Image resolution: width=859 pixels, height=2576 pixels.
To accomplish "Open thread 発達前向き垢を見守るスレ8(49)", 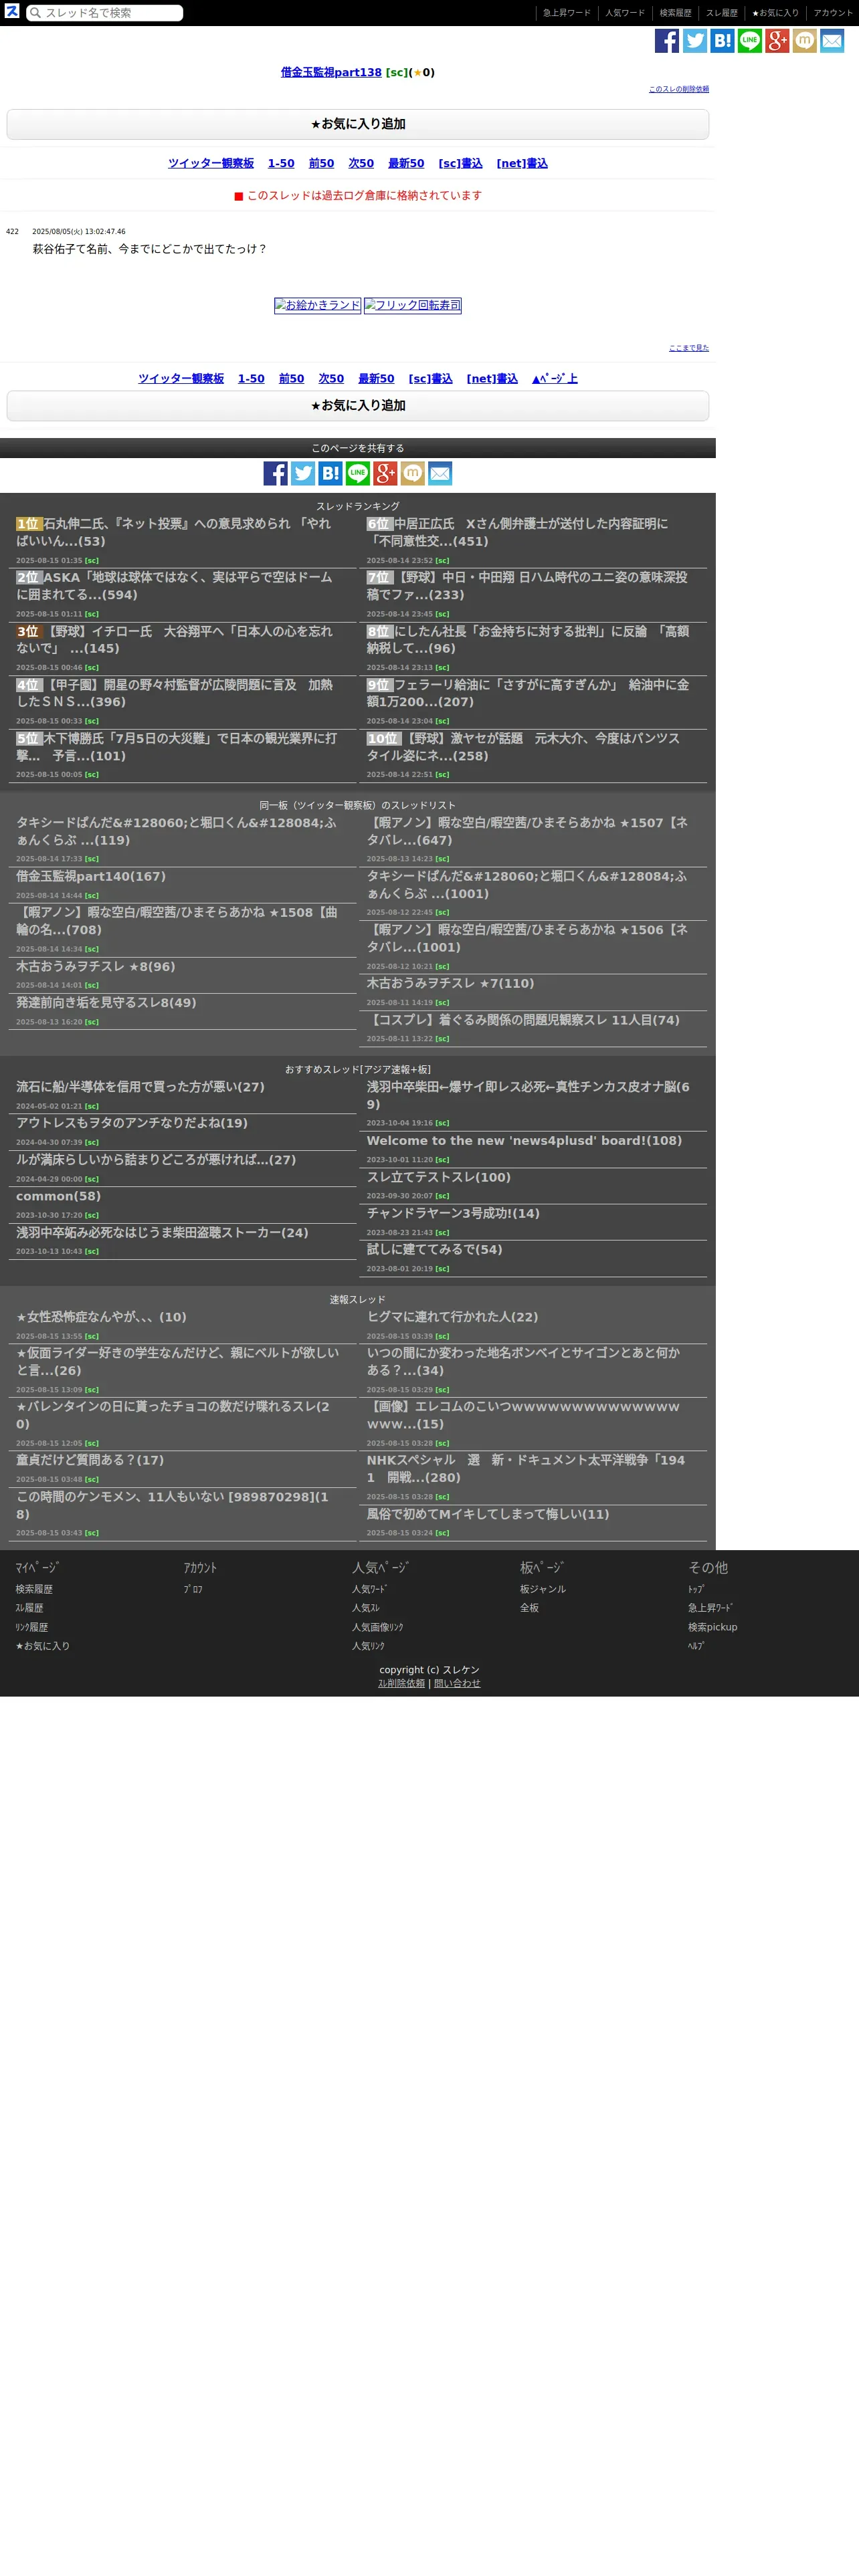I will pyautogui.click(x=106, y=1003).
